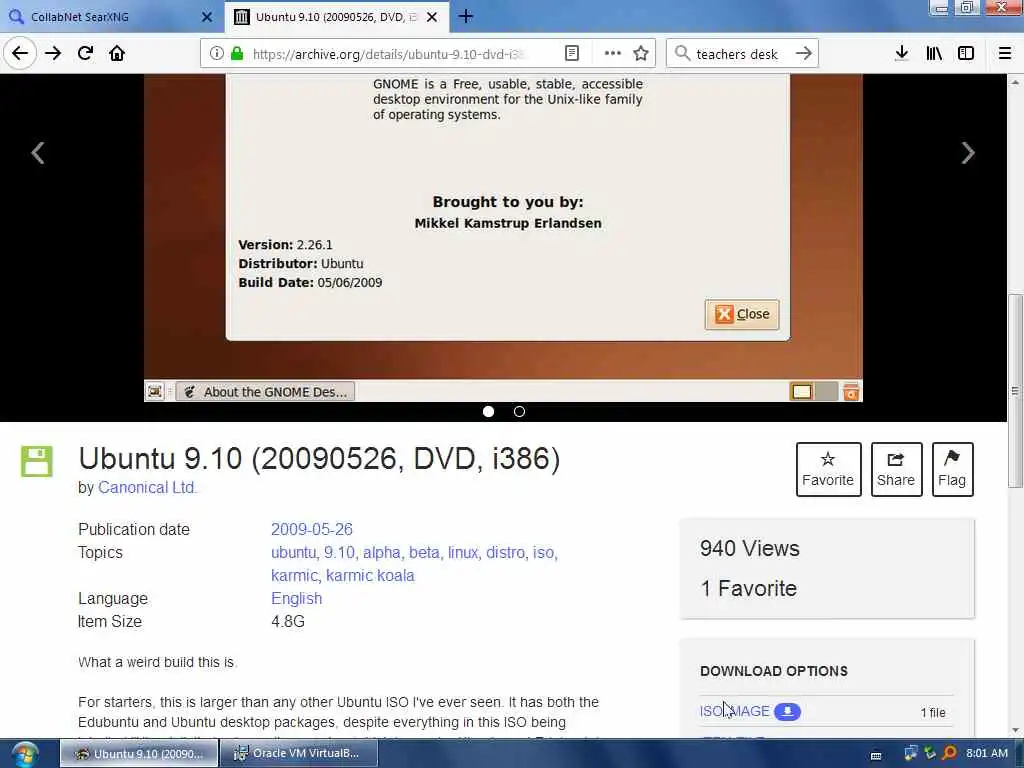
Task: Click the orange magnifier tray icon
Action: [x=950, y=753]
